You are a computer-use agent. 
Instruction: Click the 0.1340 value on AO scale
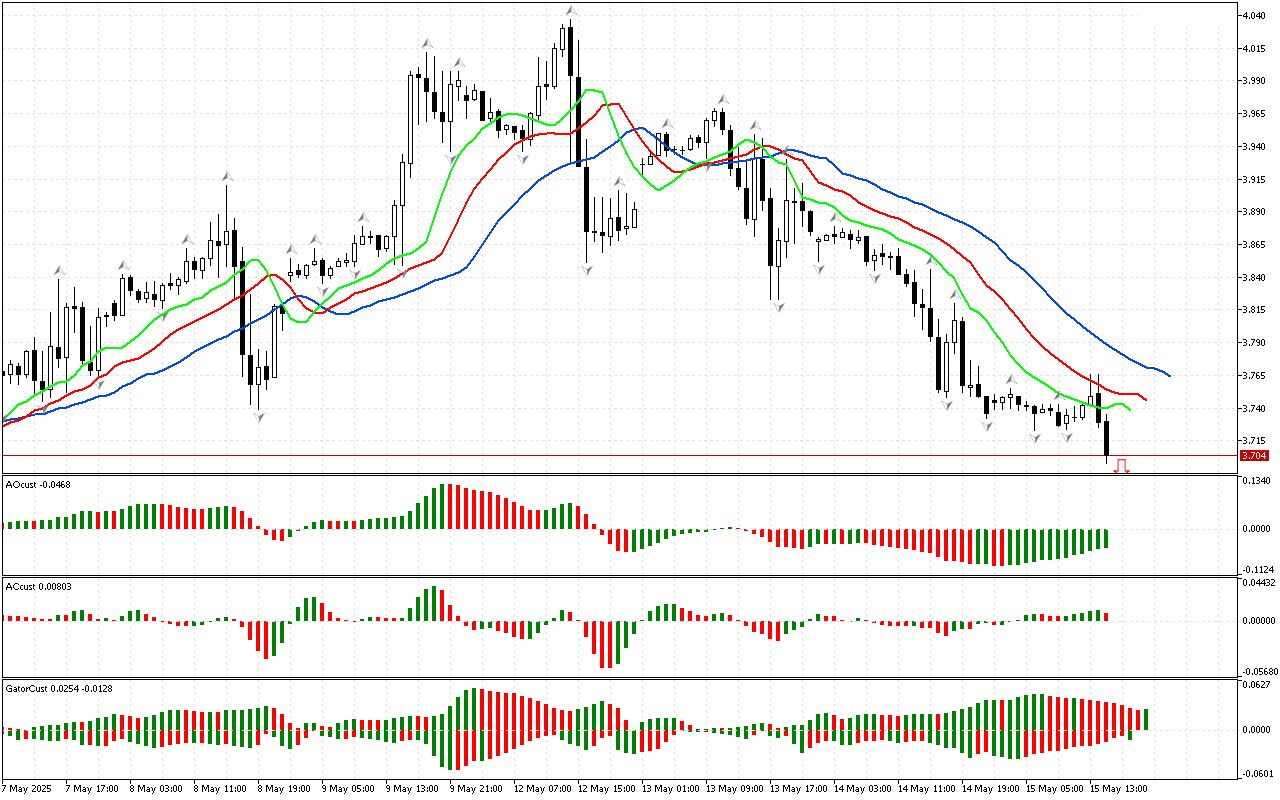click(x=1255, y=480)
